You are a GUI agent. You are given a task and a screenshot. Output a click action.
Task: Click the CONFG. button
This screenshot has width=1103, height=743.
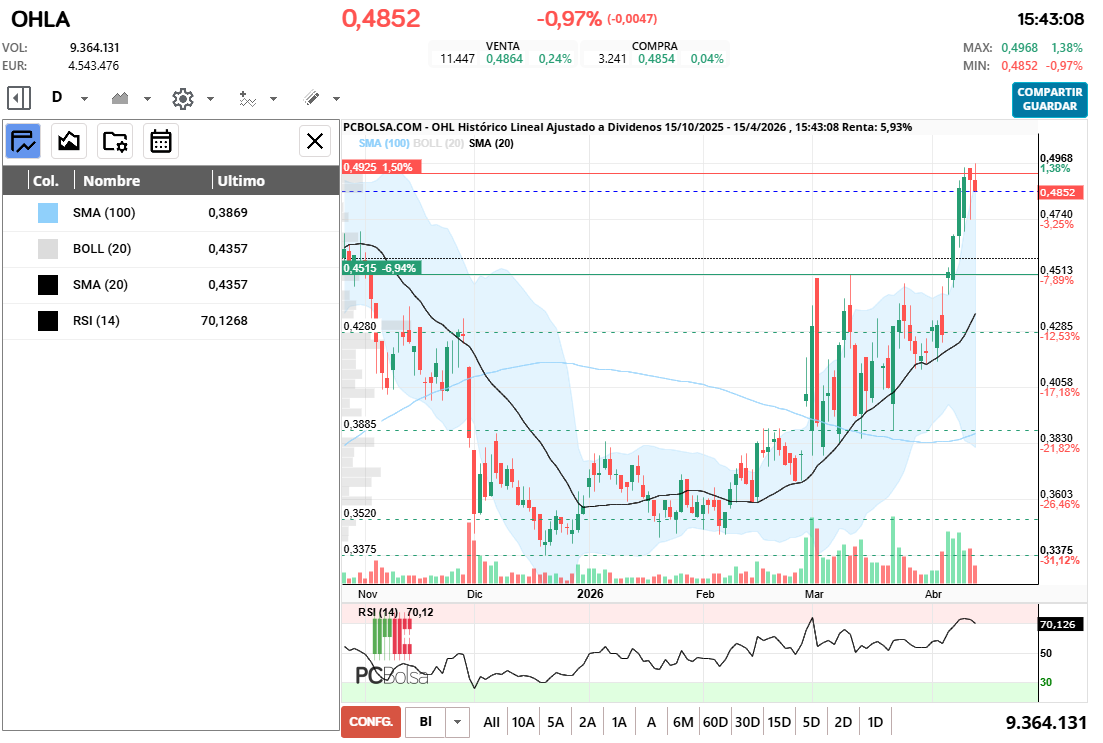[370, 722]
